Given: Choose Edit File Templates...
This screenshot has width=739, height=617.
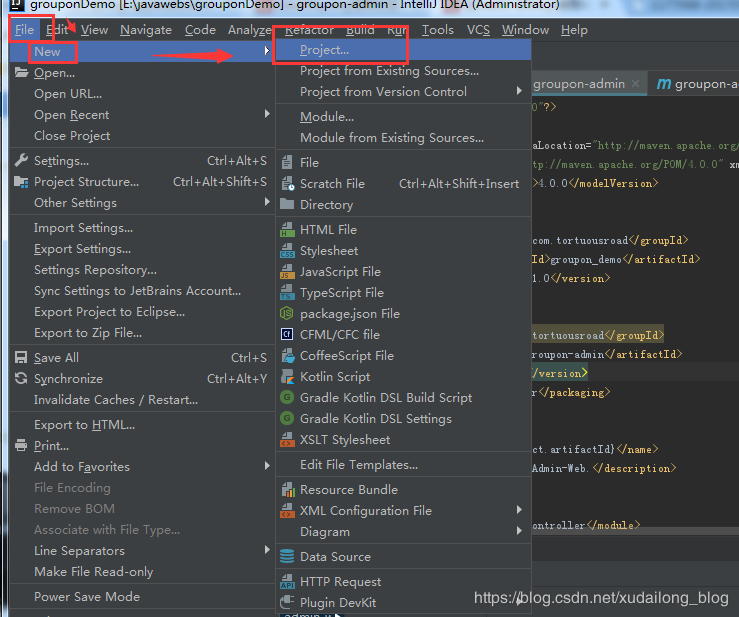Looking at the screenshot, I should [403, 465].
